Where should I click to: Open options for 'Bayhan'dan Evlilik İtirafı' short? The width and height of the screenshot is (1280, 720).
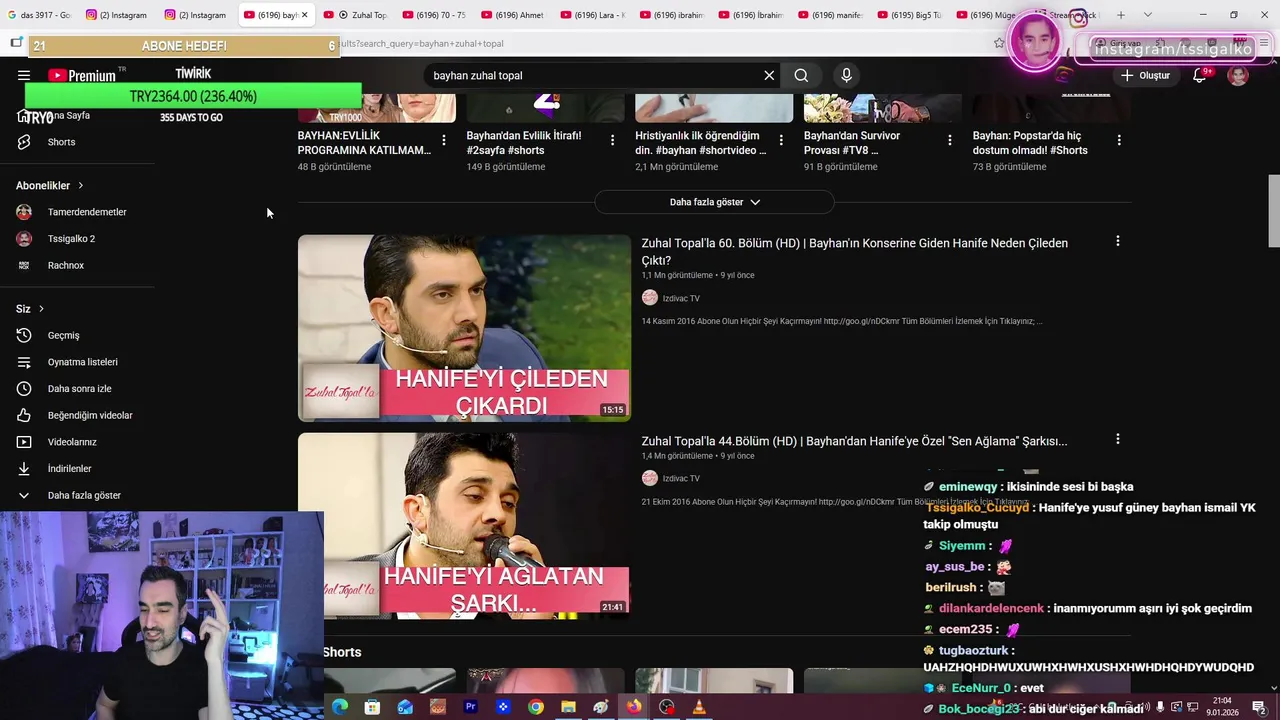coord(612,140)
